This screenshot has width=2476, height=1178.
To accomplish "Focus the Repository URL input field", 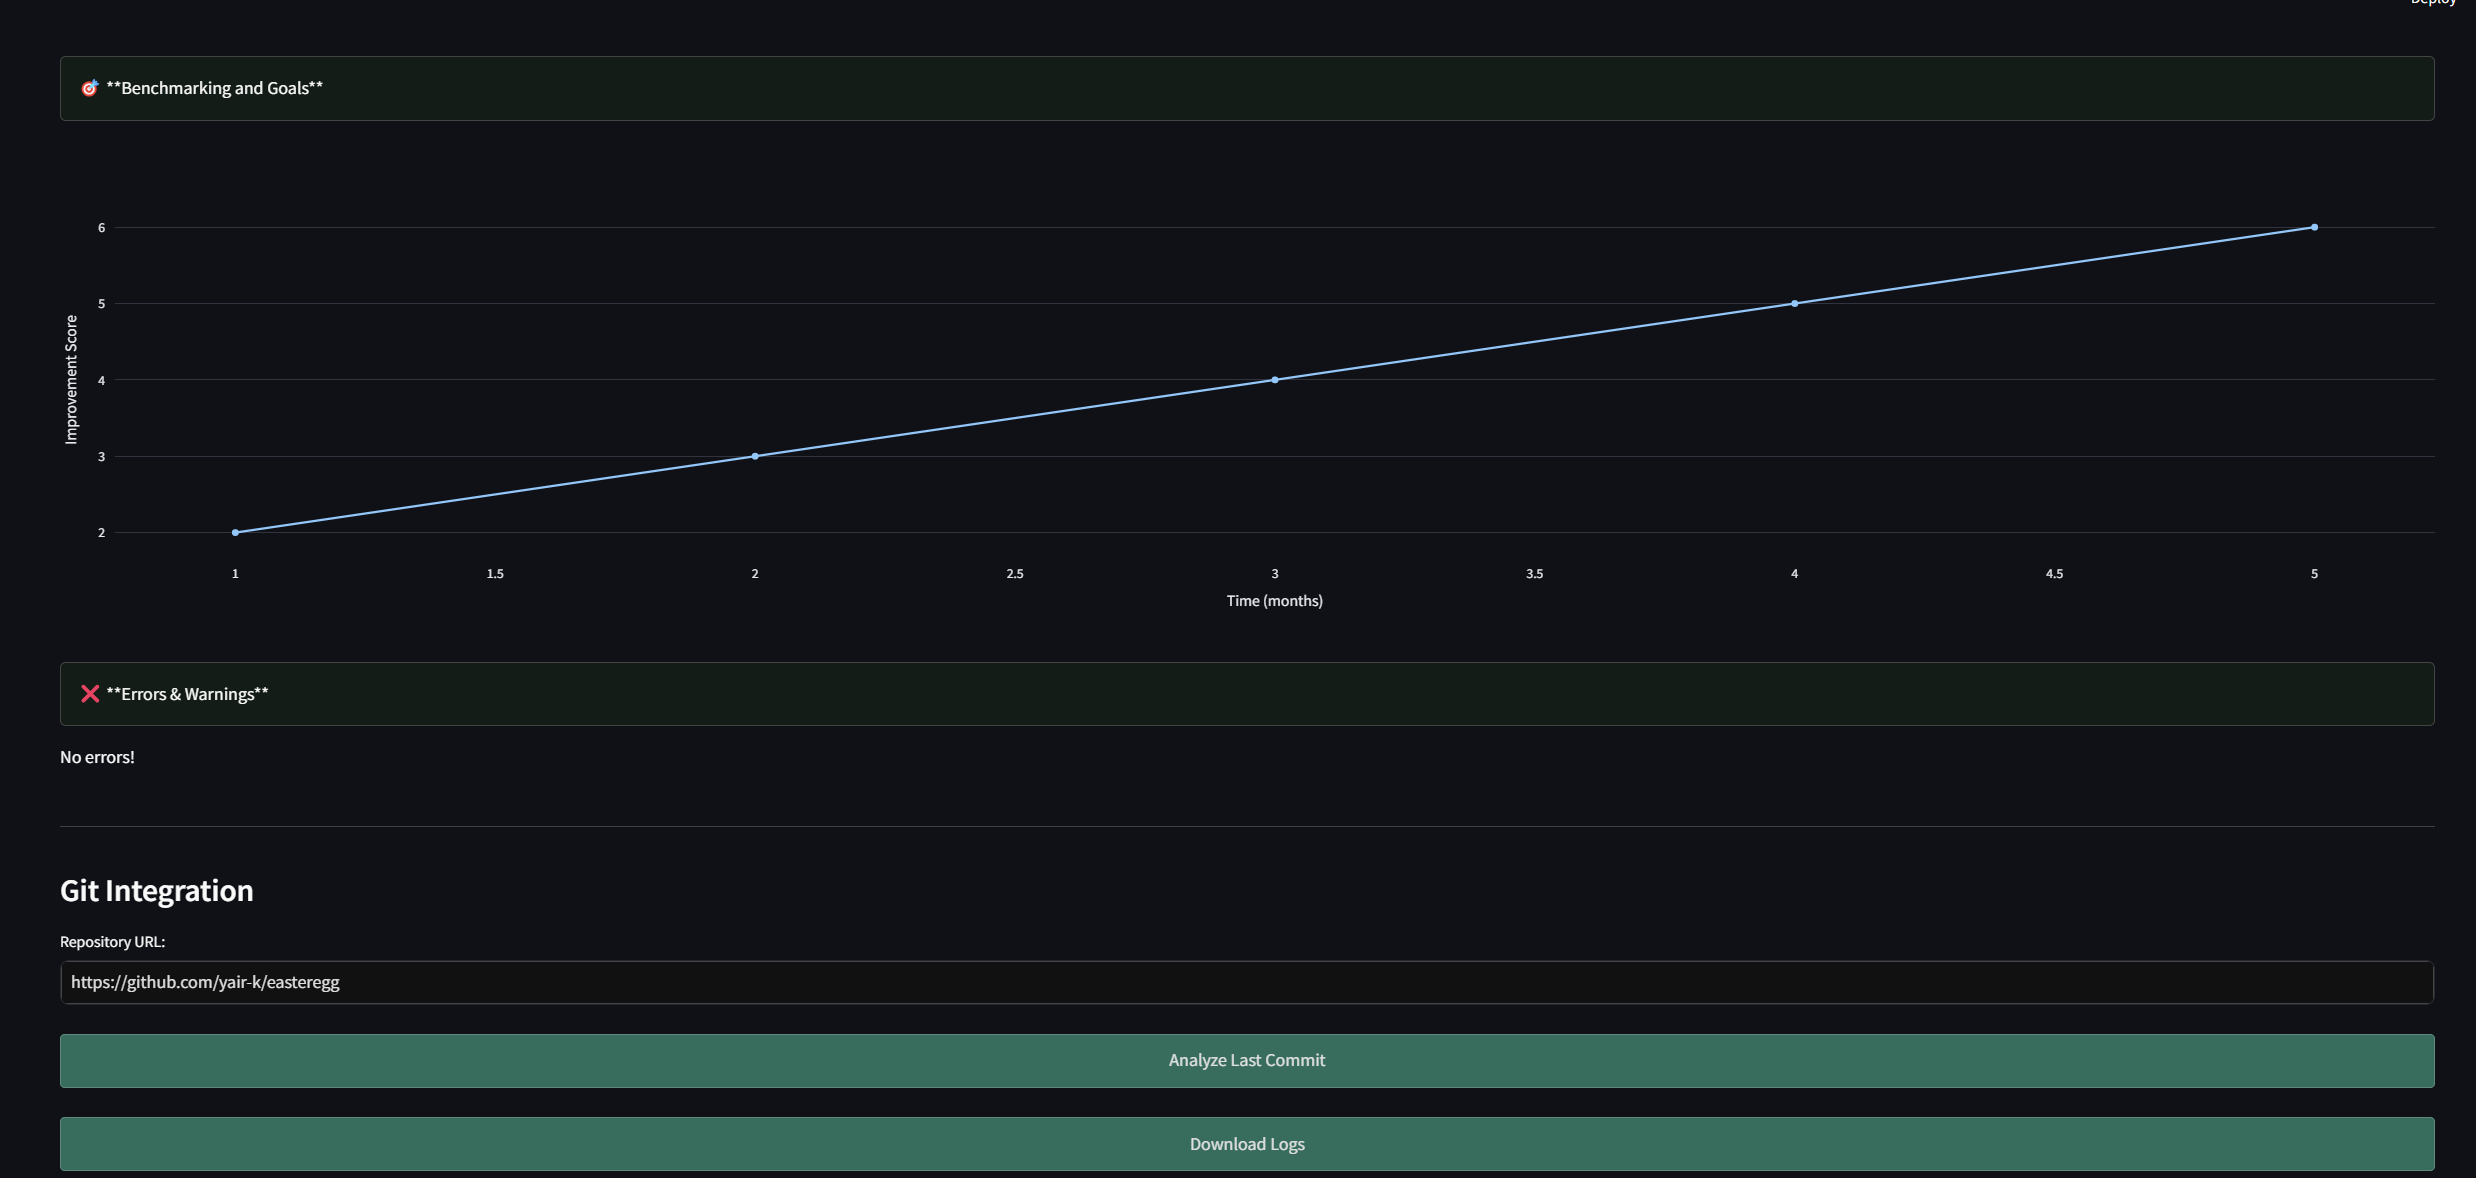I will click(1246, 982).
